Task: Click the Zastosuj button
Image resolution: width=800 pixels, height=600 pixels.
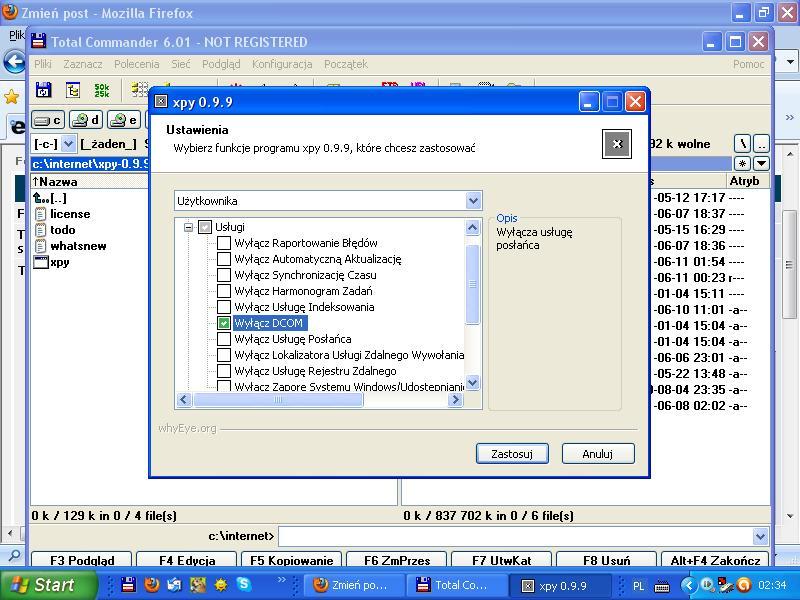Action: 512,454
